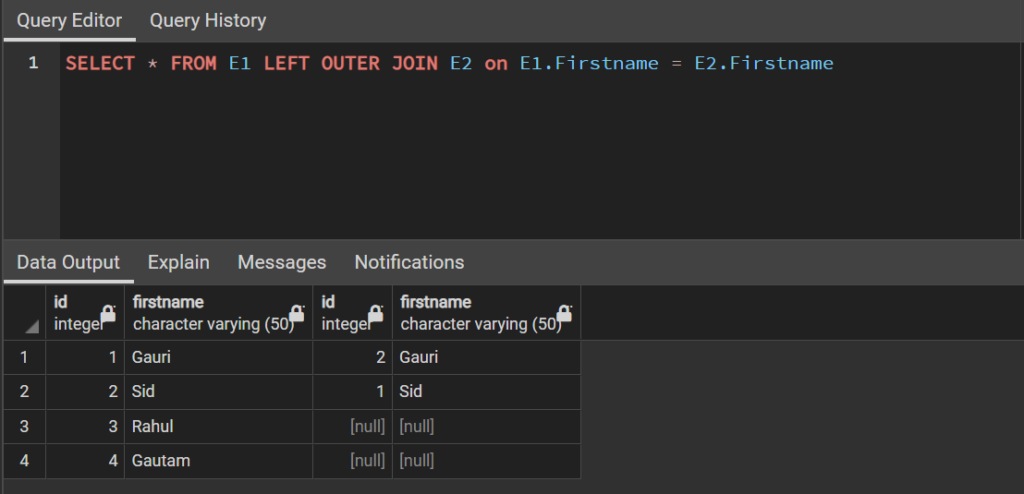
Task: Click lock icon on second id column
Action: [x=376, y=314]
